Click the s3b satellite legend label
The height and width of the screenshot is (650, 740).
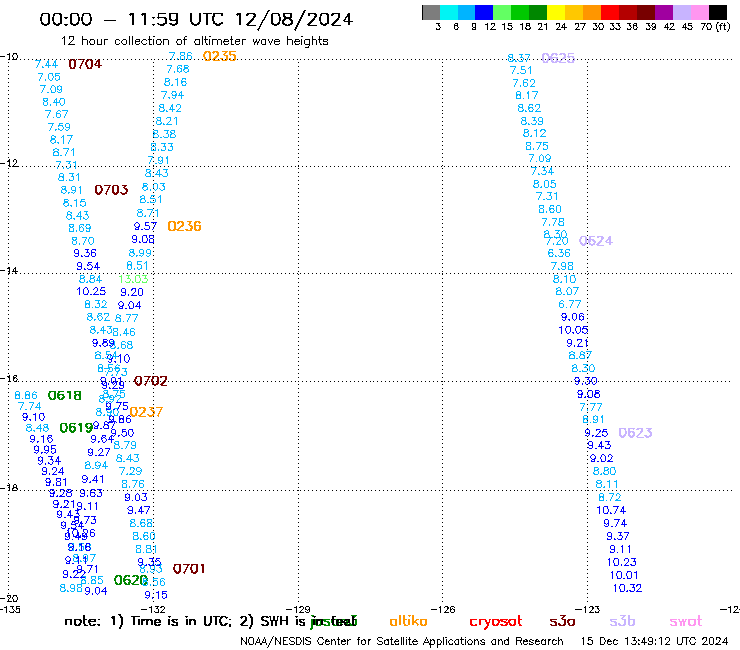coord(622,621)
